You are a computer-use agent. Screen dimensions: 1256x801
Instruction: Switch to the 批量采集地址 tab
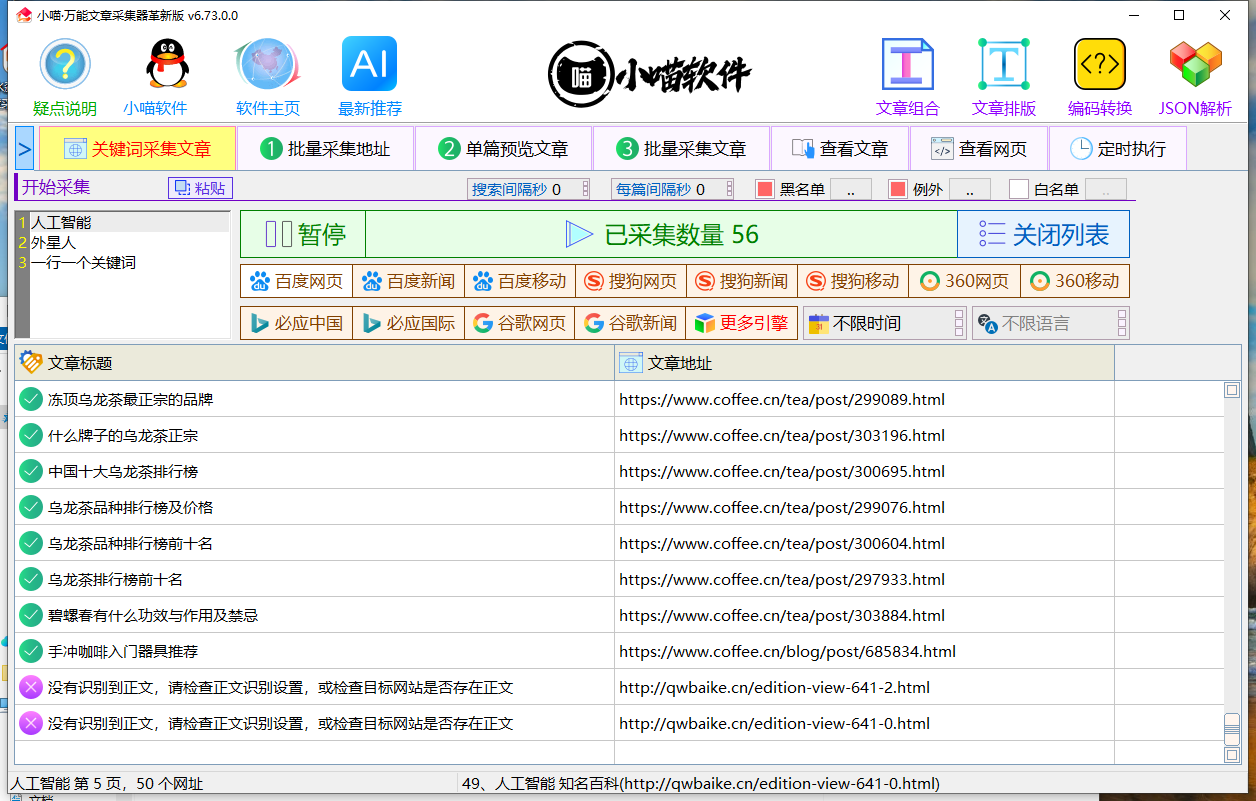click(x=325, y=149)
